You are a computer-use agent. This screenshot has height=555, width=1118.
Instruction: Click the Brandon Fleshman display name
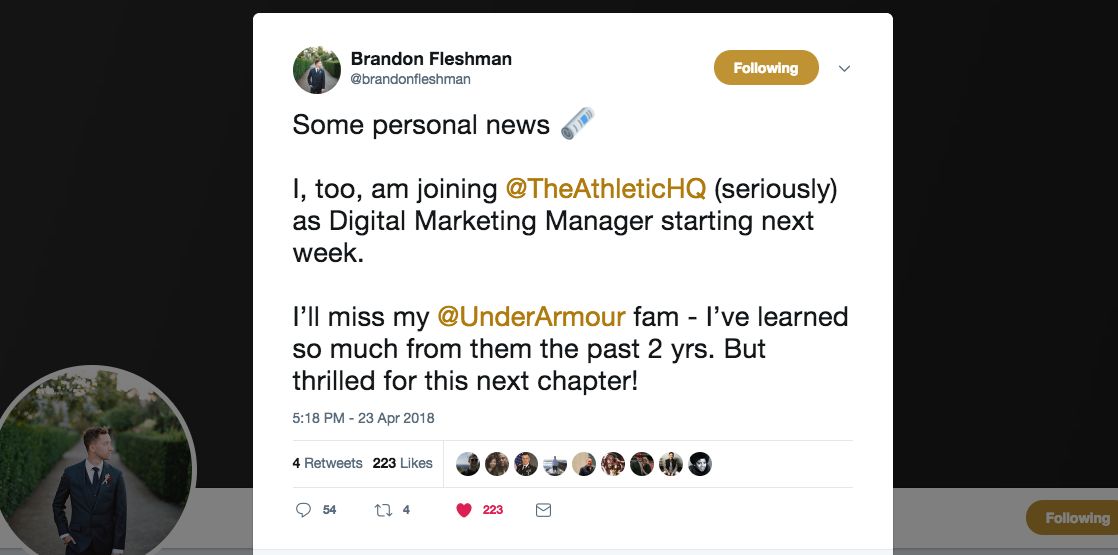pyautogui.click(x=431, y=59)
